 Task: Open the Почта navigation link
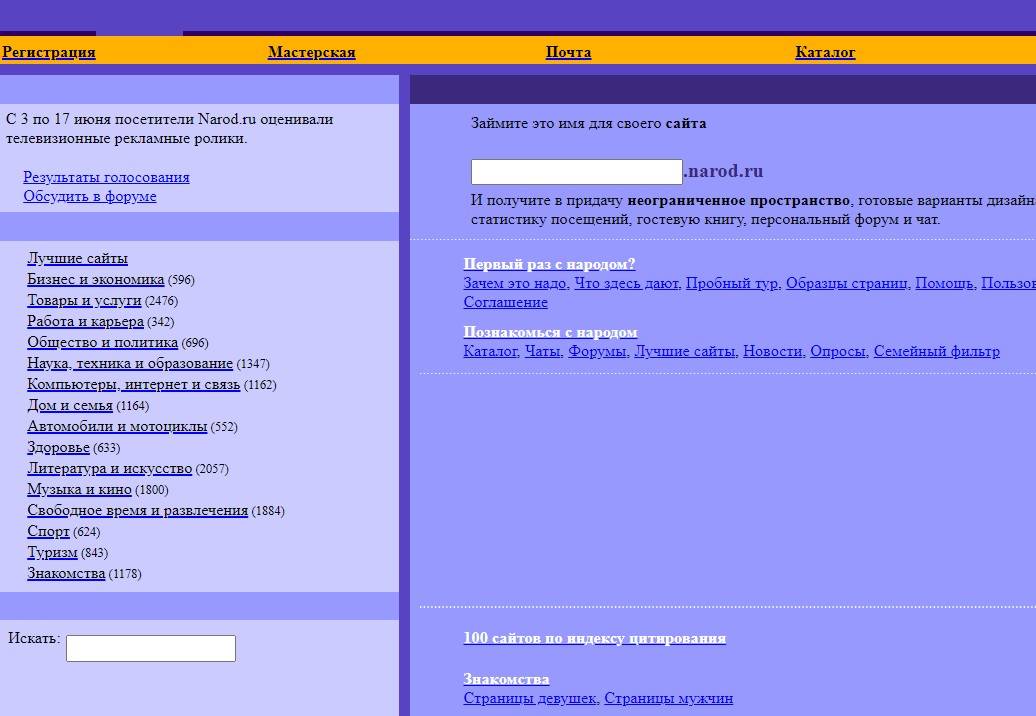(x=568, y=52)
